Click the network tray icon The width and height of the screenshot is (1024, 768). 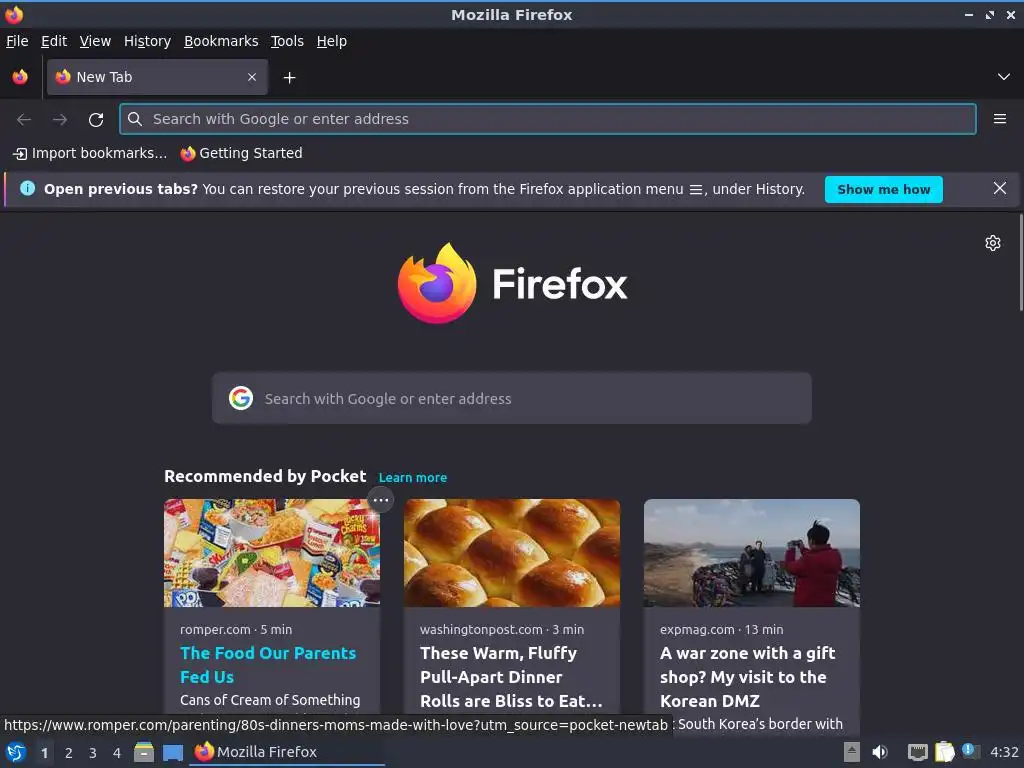pos(918,752)
